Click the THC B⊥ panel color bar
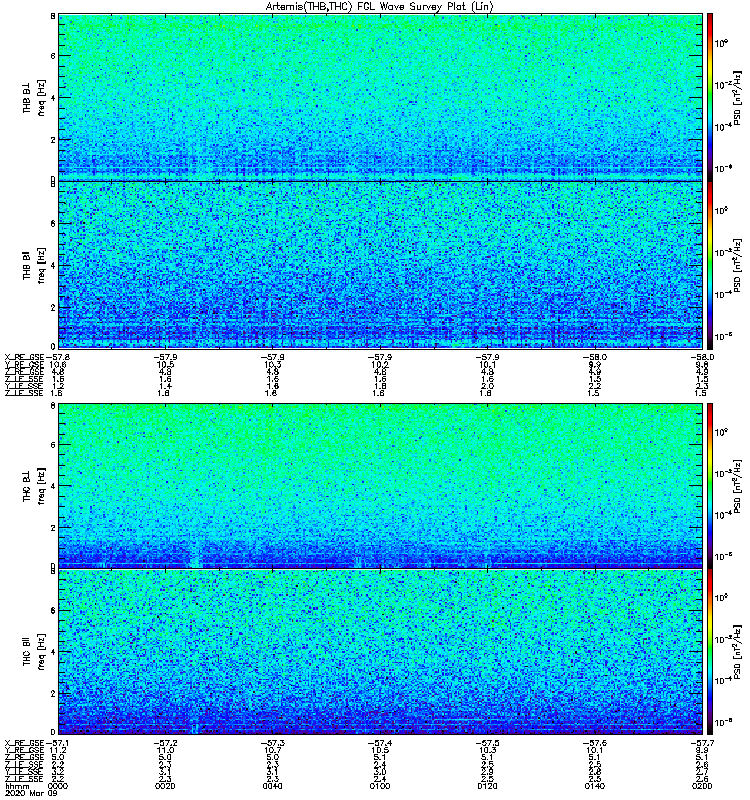 click(x=710, y=485)
